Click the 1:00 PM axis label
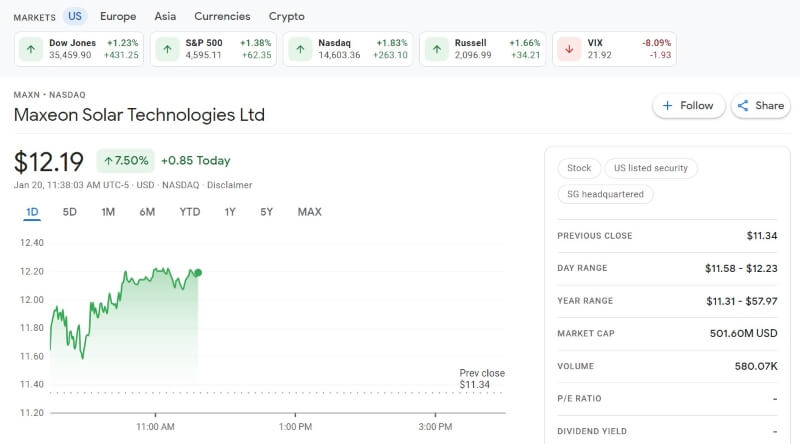800x444 pixels. pyautogui.click(x=295, y=427)
